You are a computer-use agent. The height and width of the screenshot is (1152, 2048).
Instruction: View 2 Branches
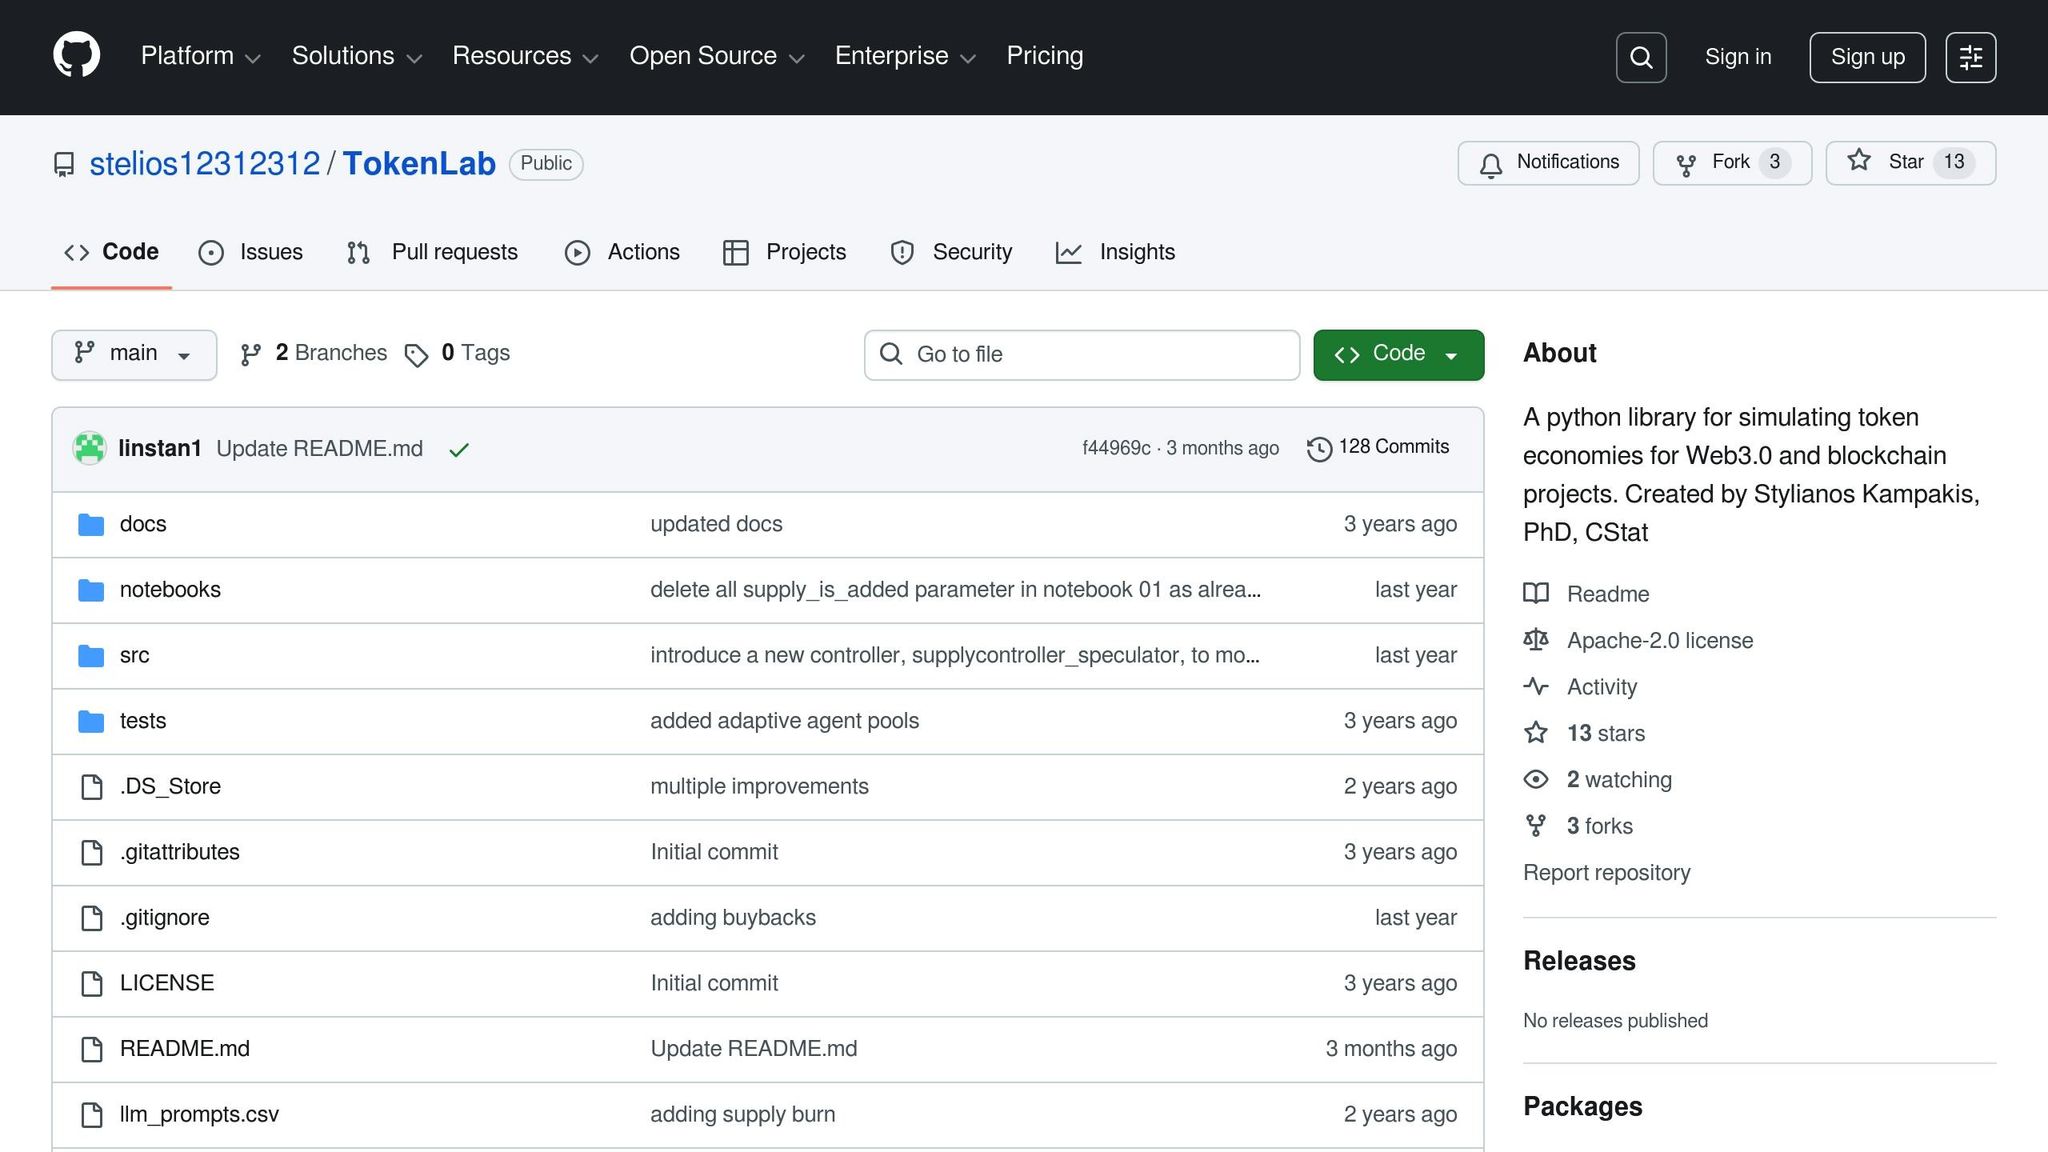pyautogui.click(x=314, y=353)
